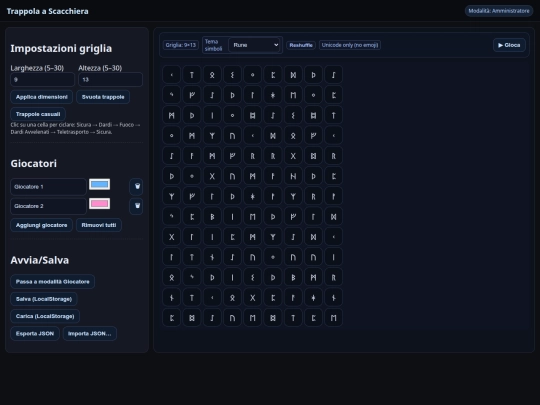Viewport: 540px width, 405px height.
Task: Delete Giocatore 2 with its trash icon
Action: pyautogui.click(x=136, y=206)
